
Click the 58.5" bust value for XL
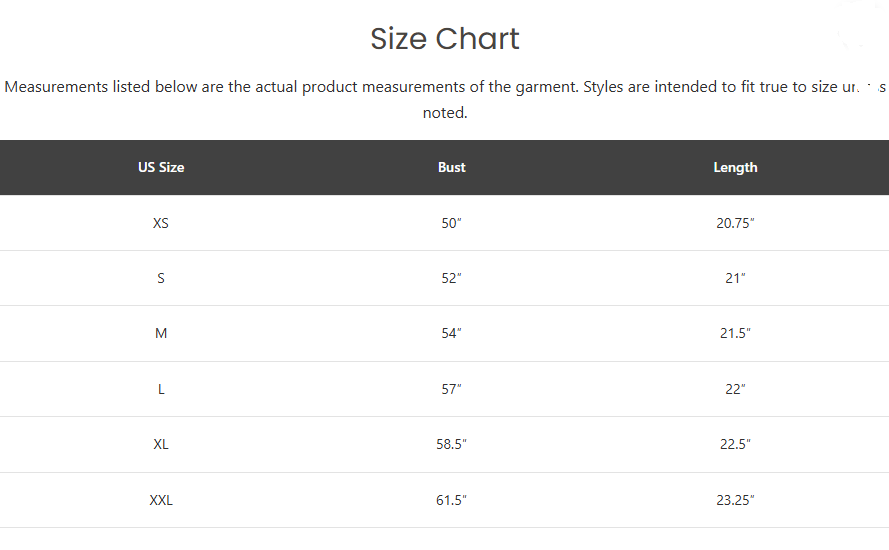pos(451,444)
